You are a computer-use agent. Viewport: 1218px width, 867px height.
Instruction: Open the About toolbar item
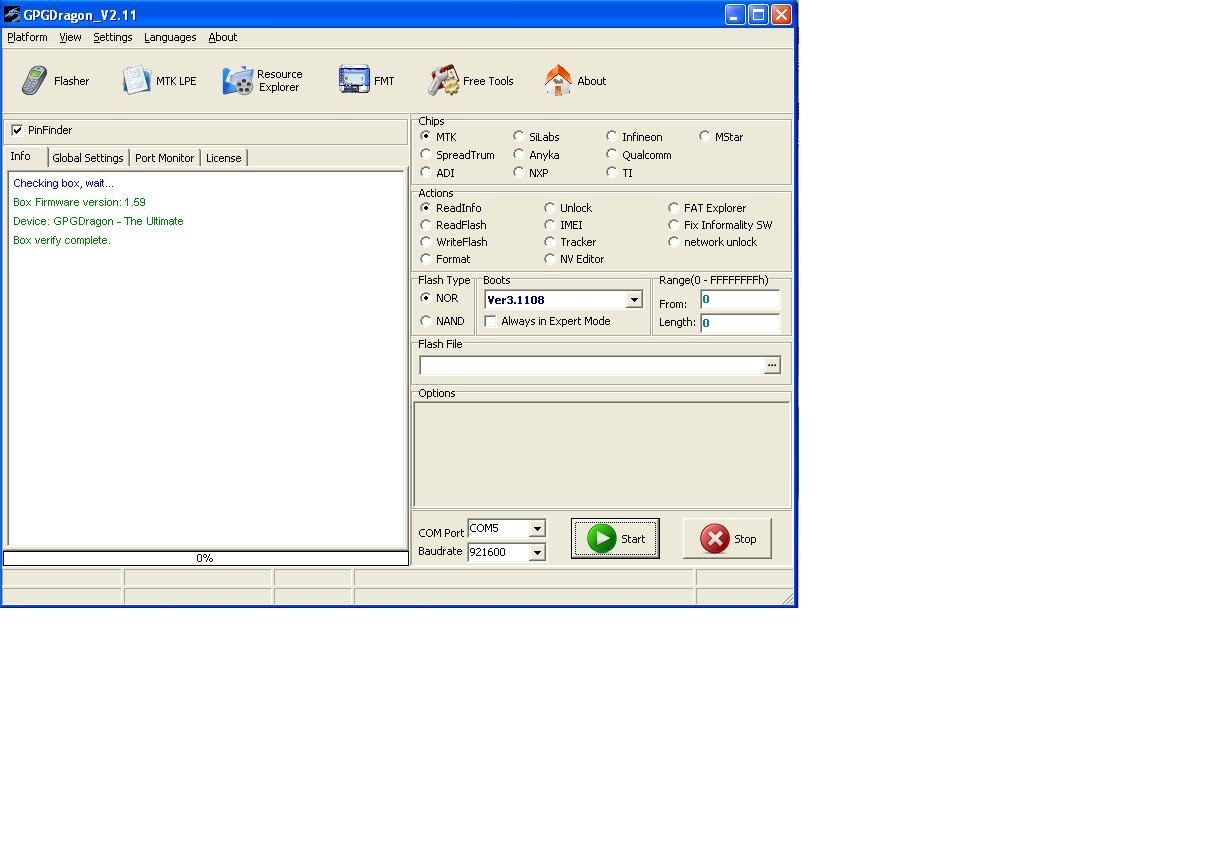click(x=575, y=81)
